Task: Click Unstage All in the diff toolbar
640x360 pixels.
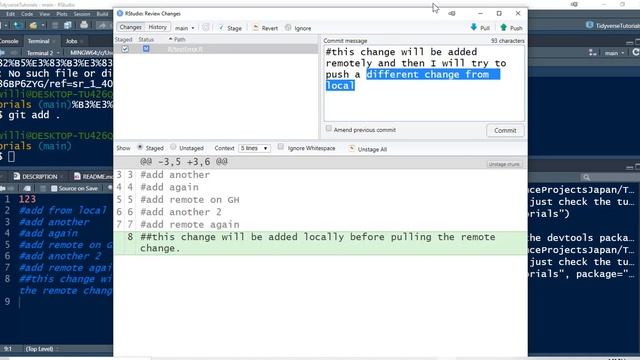Action: (x=368, y=149)
